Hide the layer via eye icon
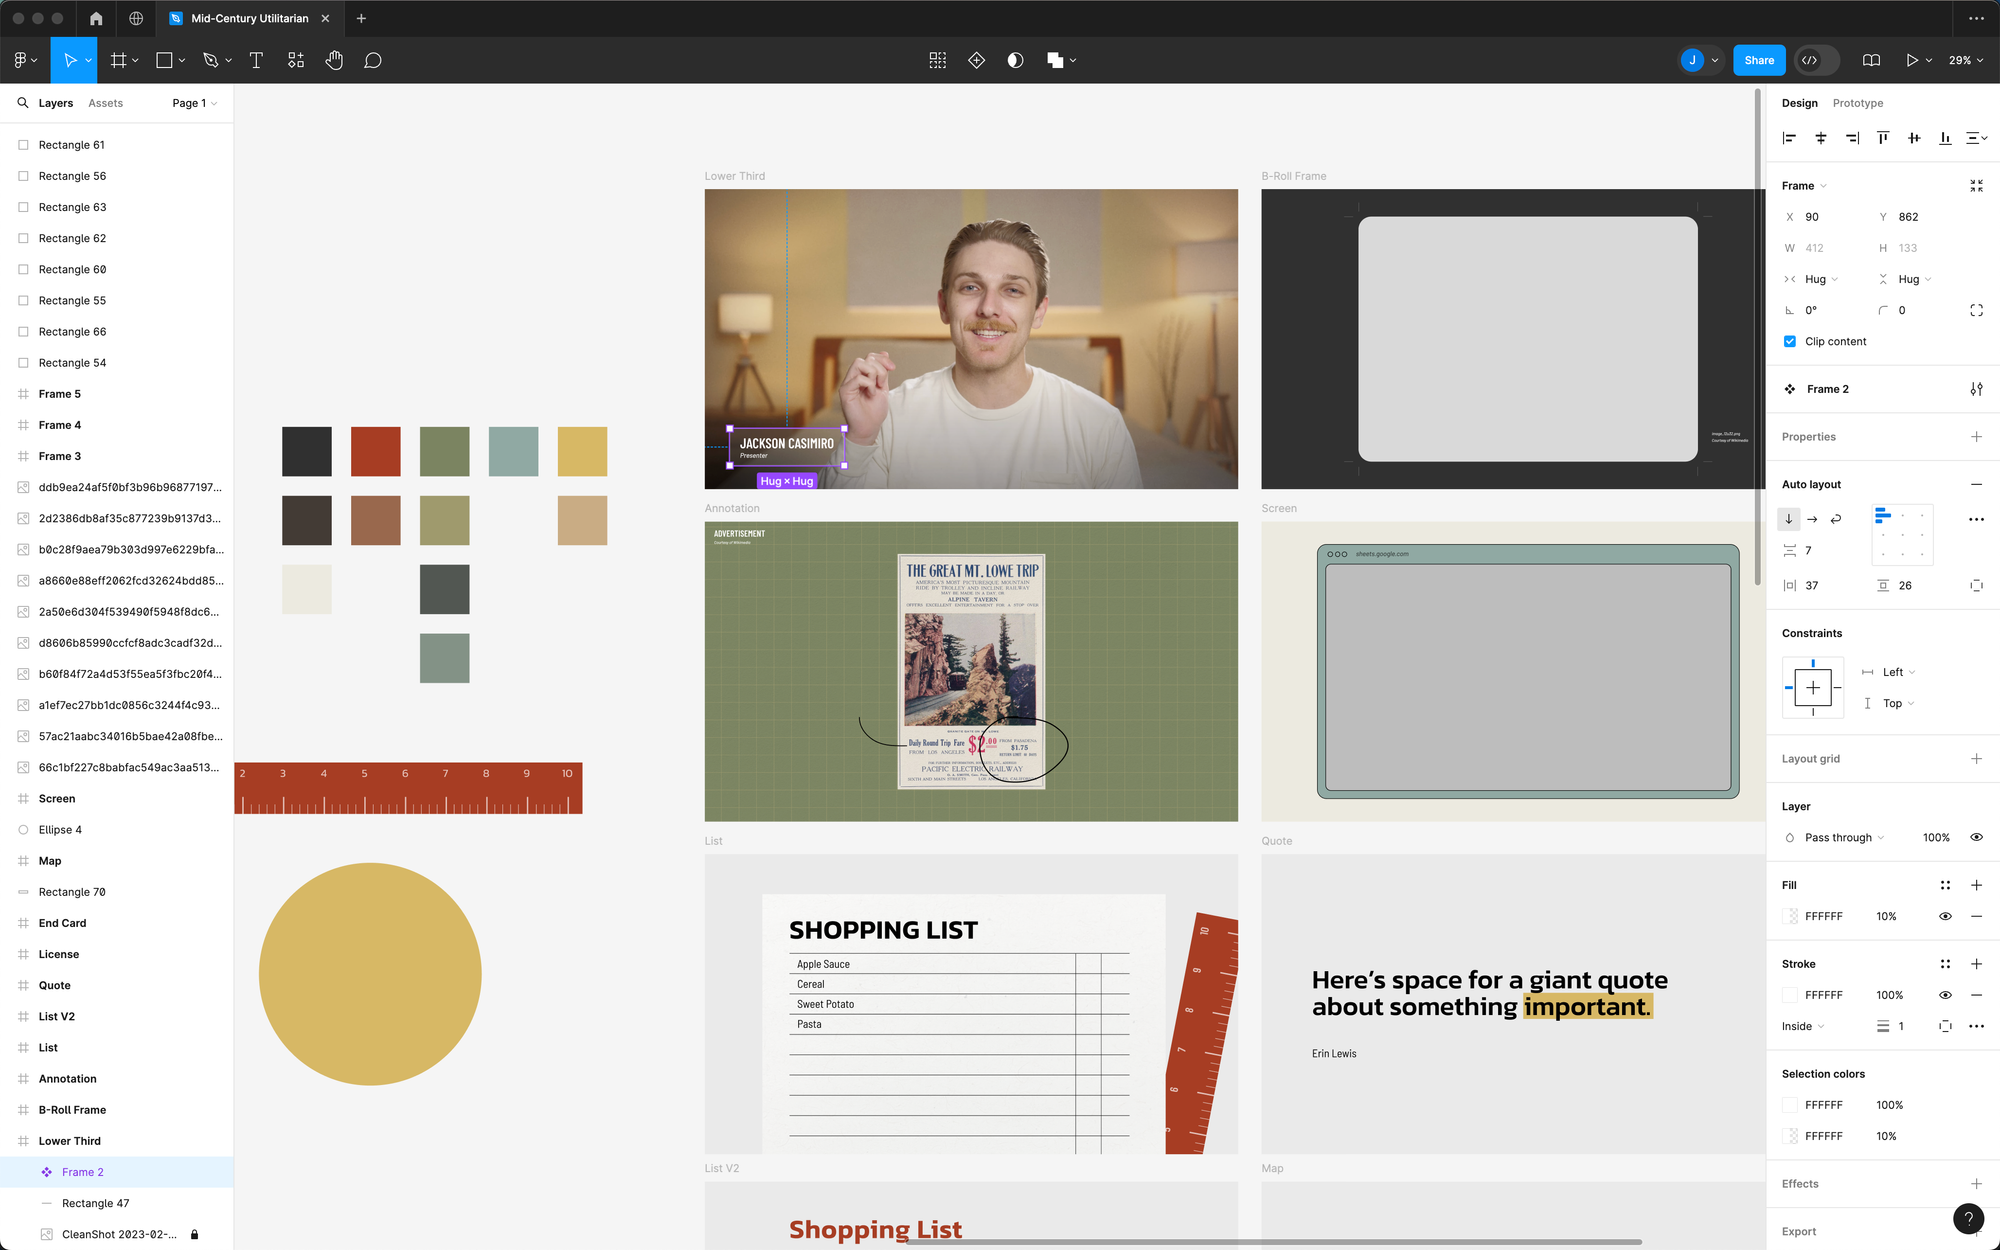The height and width of the screenshot is (1250, 2000). (x=1976, y=837)
